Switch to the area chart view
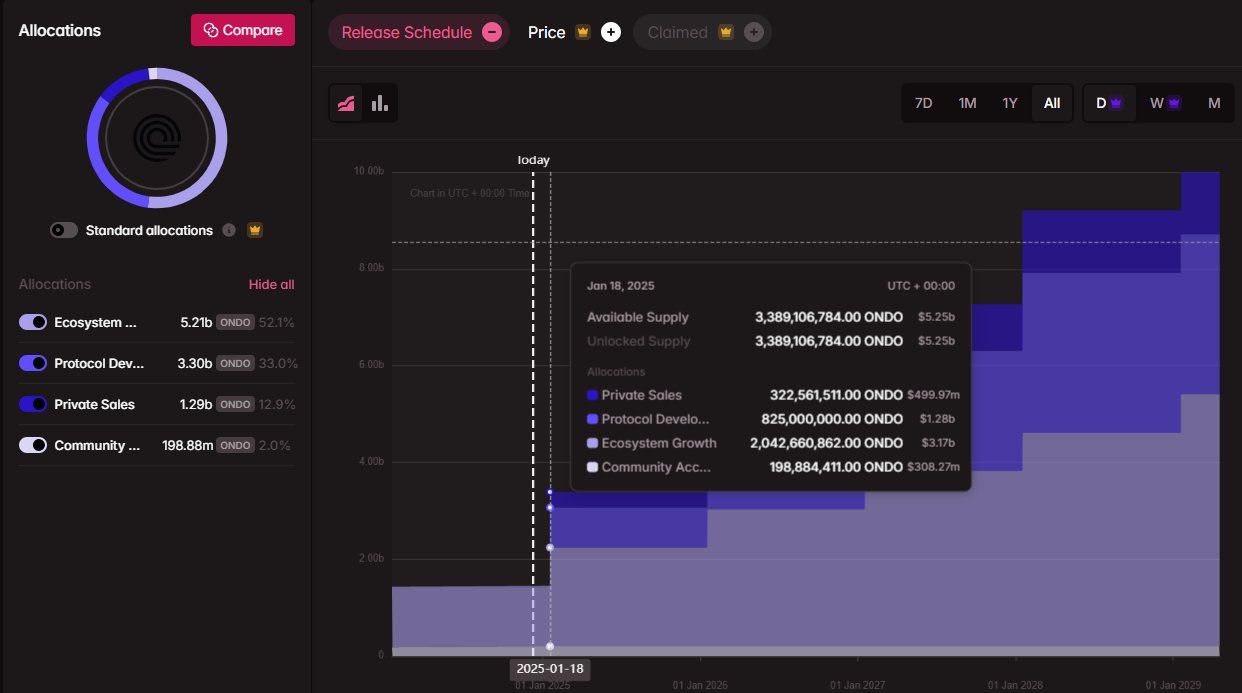1242x693 pixels. [x=347, y=104]
